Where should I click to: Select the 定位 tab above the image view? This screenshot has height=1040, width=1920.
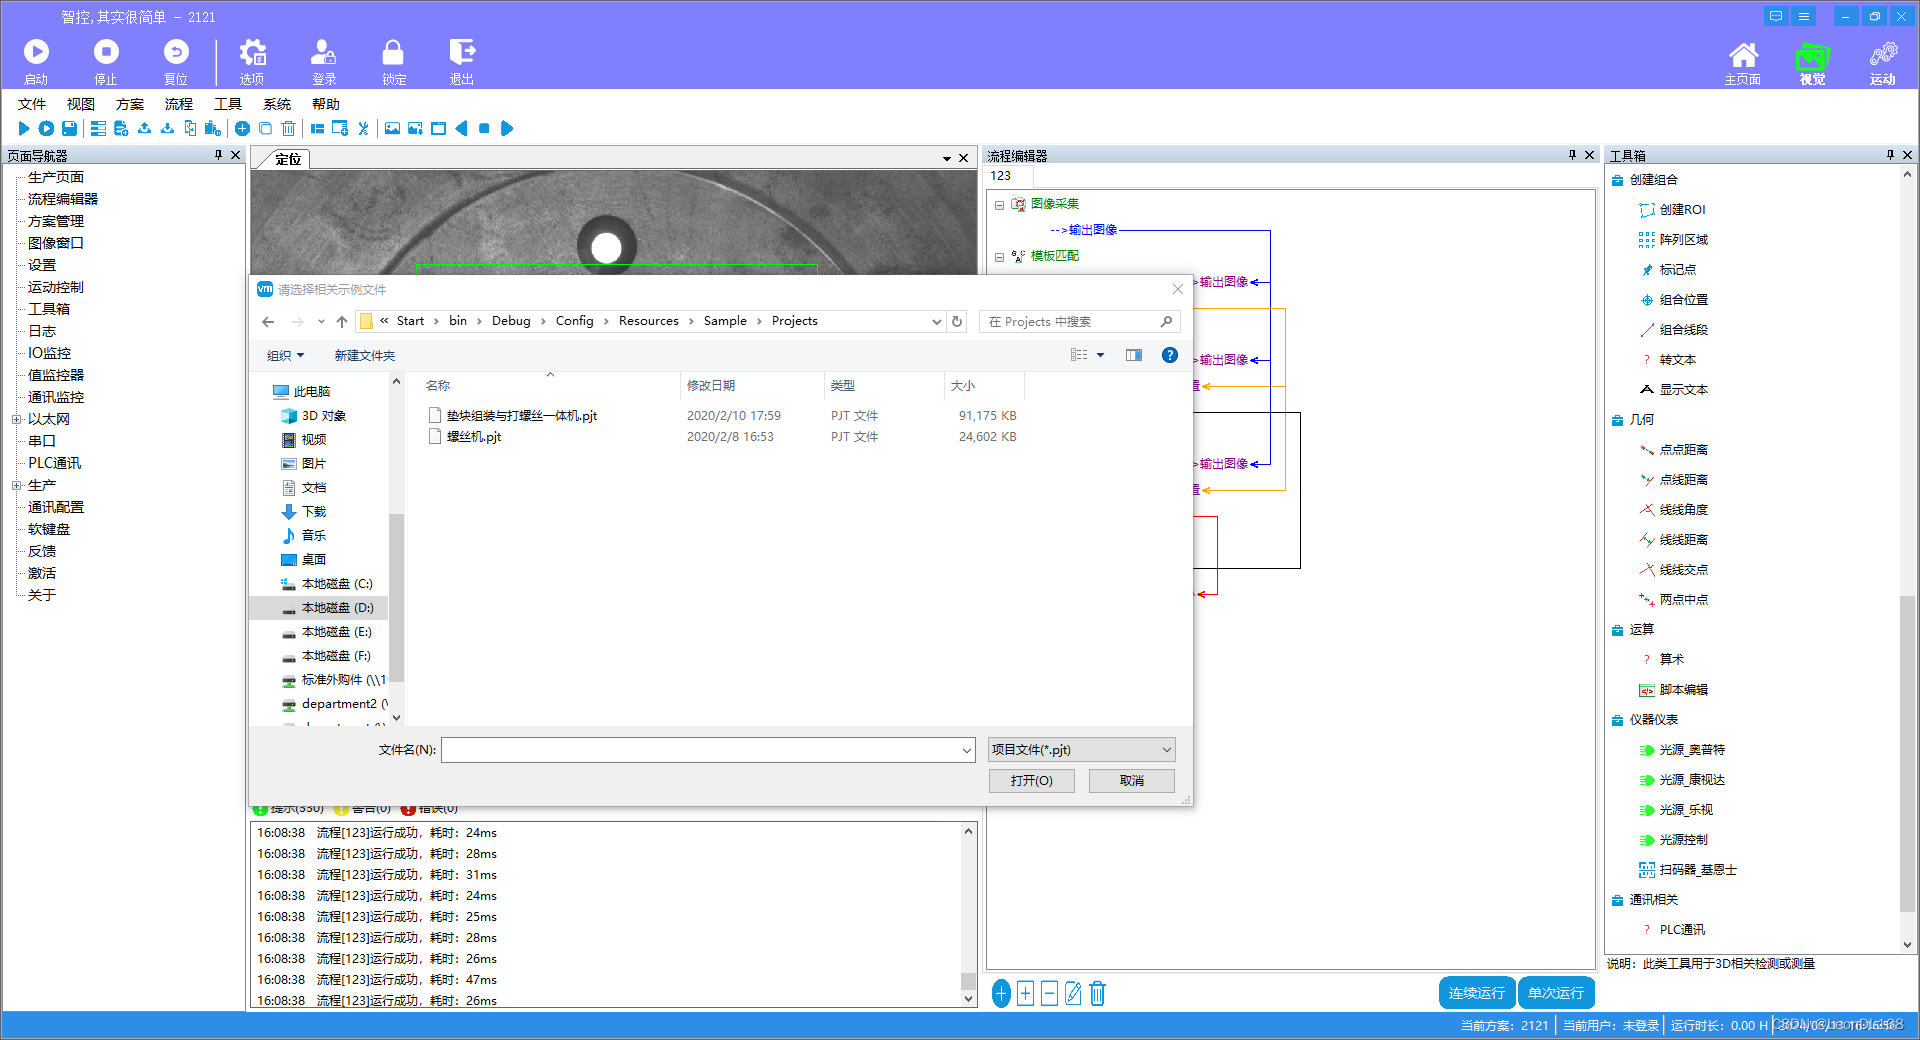(x=286, y=158)
